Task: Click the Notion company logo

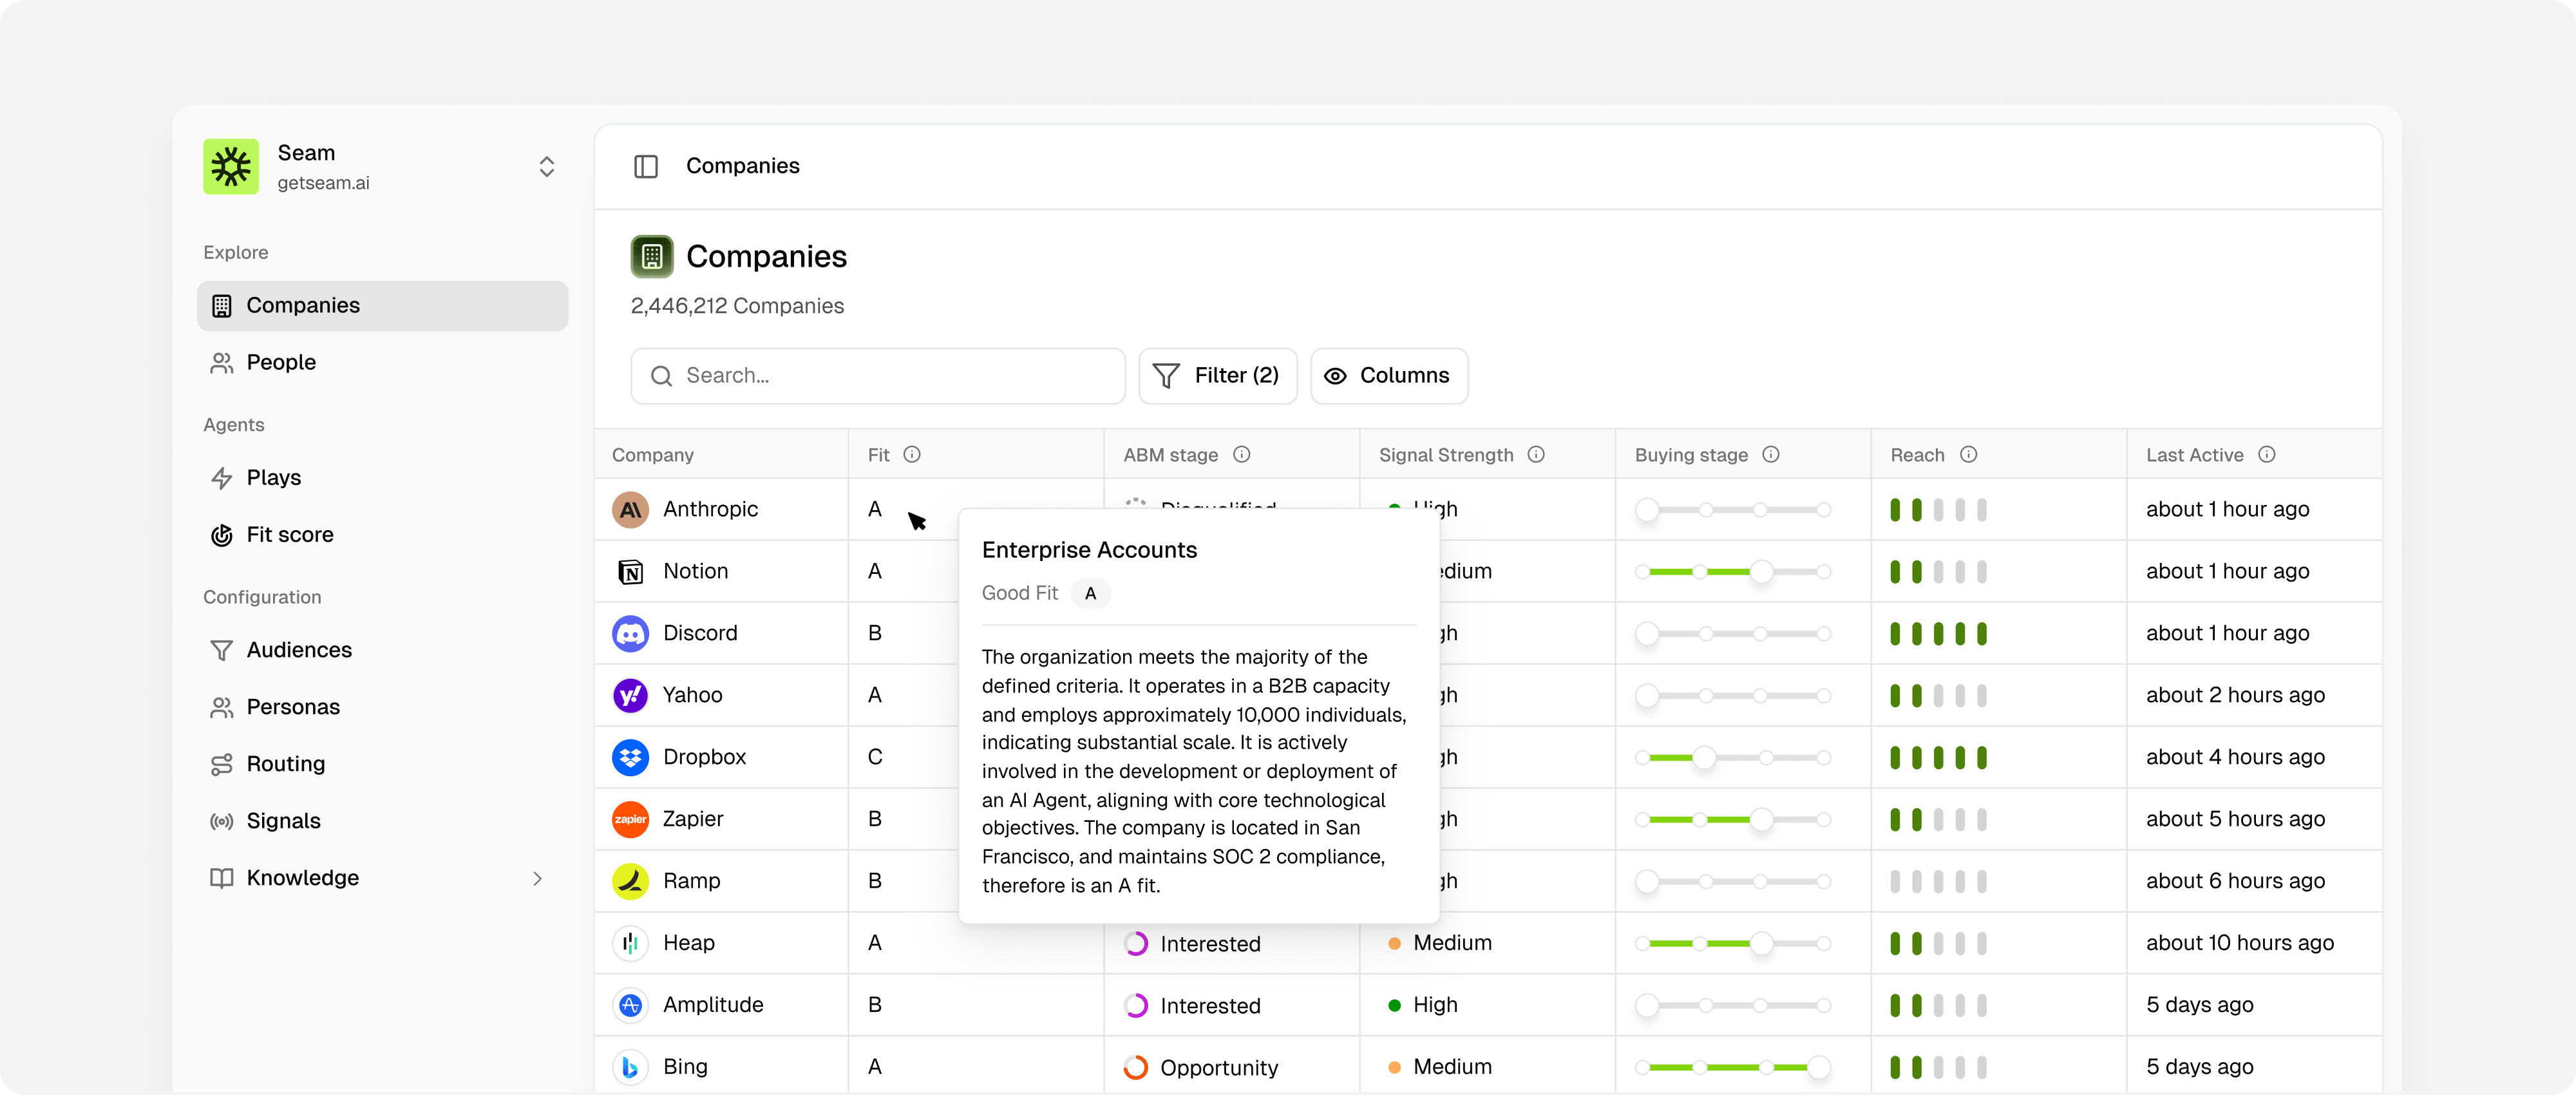Action: (x=630, y=571)
